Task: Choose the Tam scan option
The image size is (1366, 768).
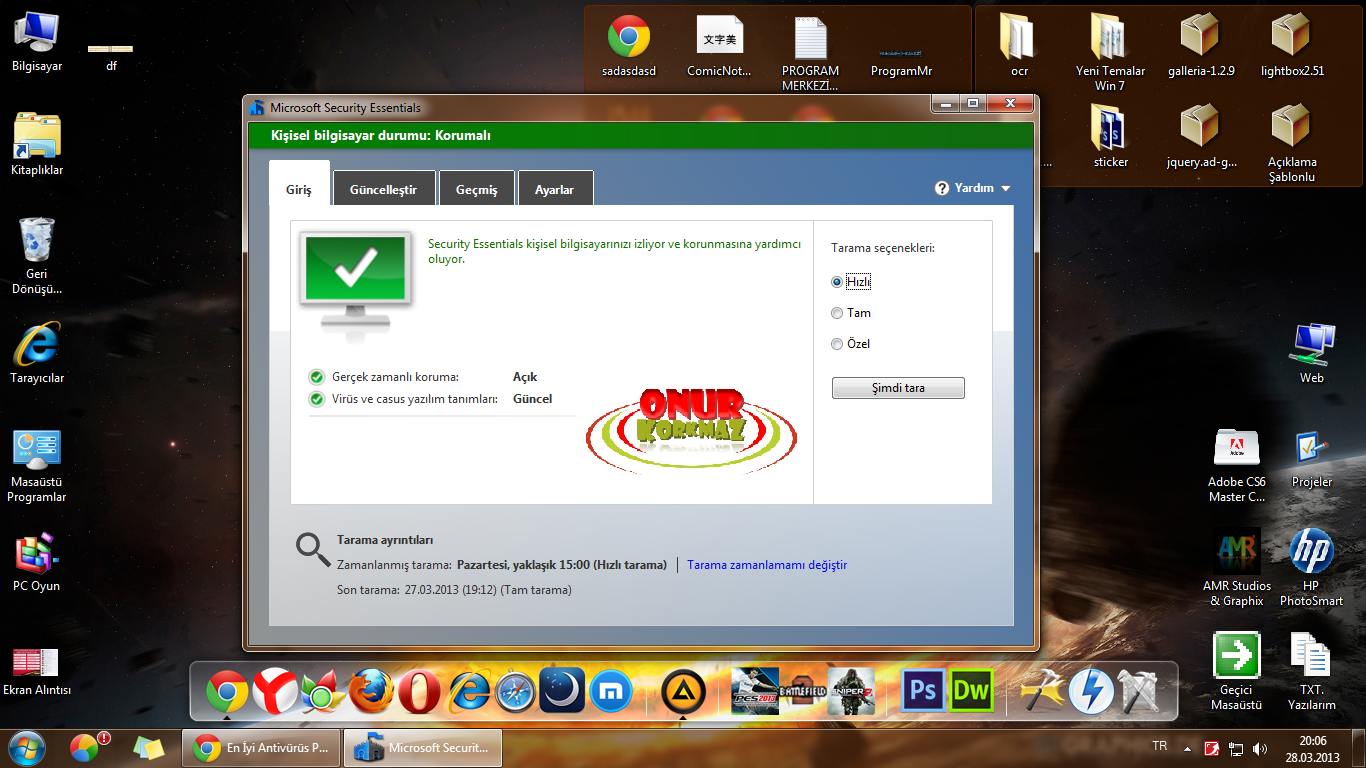Action: [837, 313]
